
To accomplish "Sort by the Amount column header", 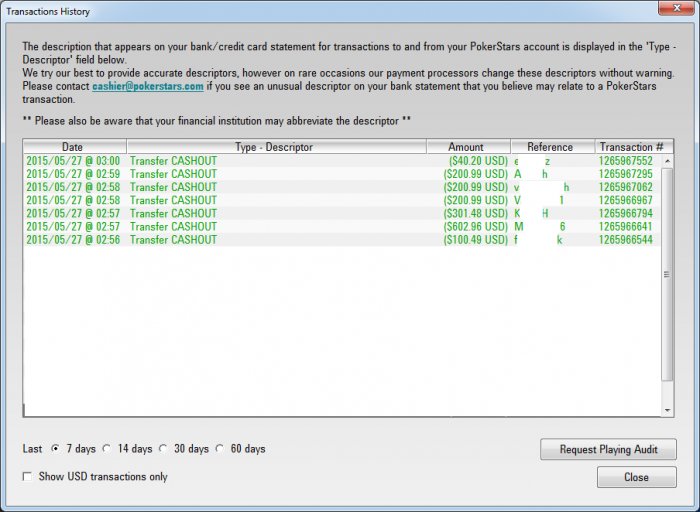I will [x=468, y=147].
